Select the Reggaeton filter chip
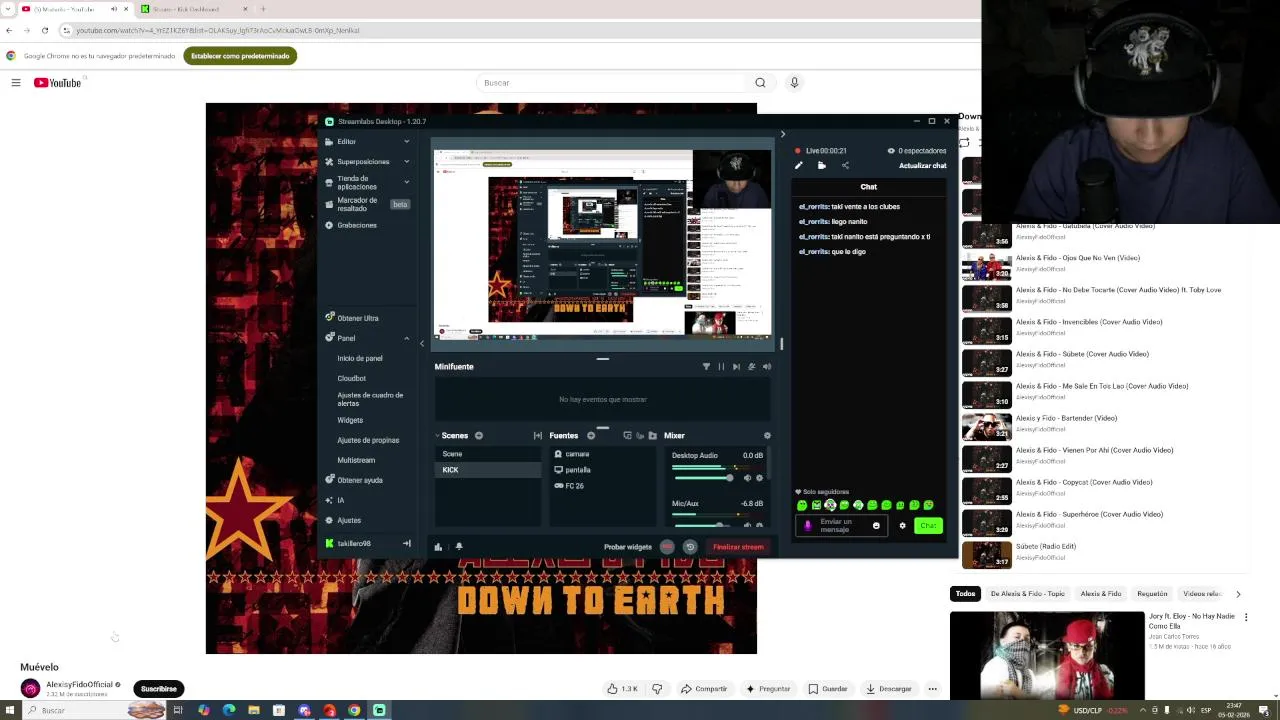Screen dimensions: 1280x720 coord(1152,594)
